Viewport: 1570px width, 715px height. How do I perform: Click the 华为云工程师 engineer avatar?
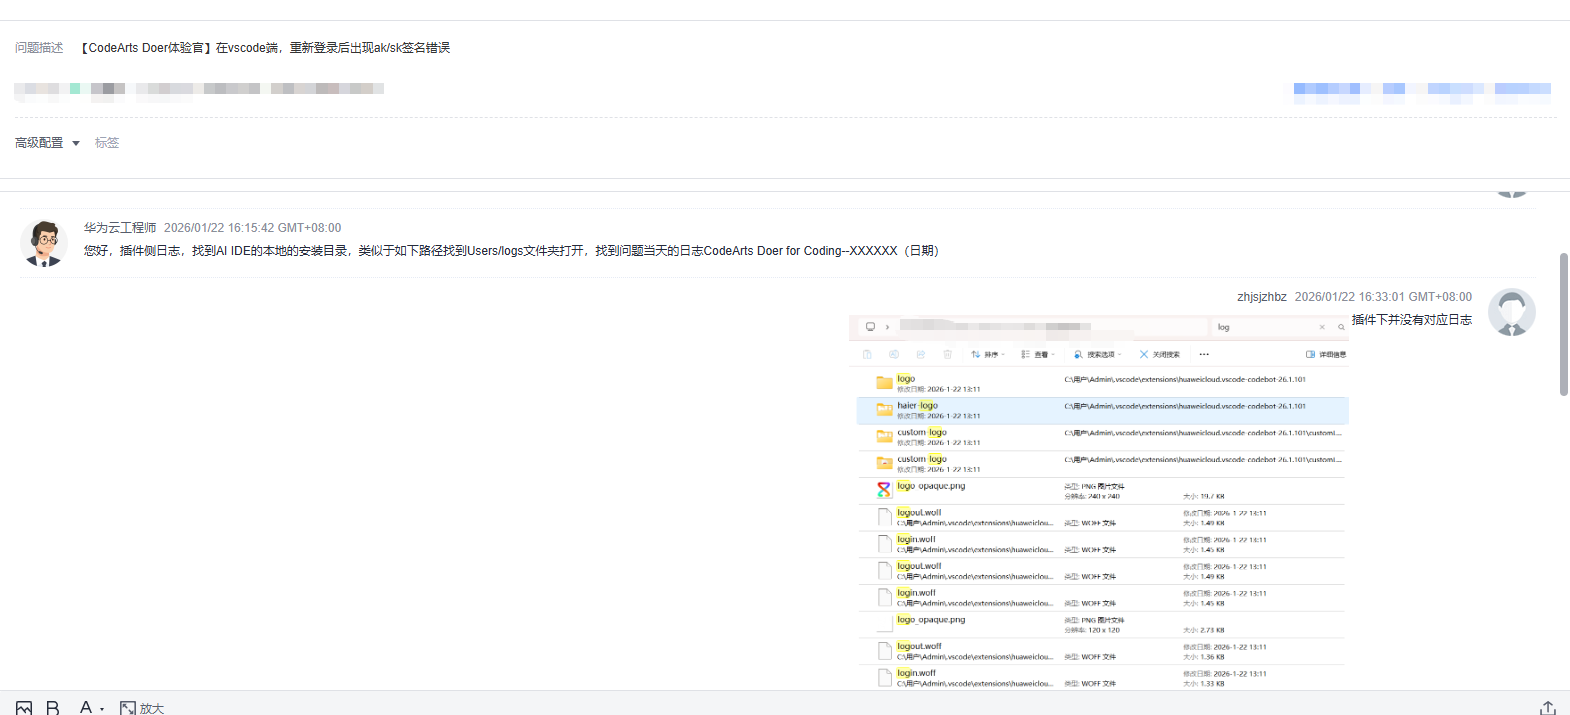44,243
